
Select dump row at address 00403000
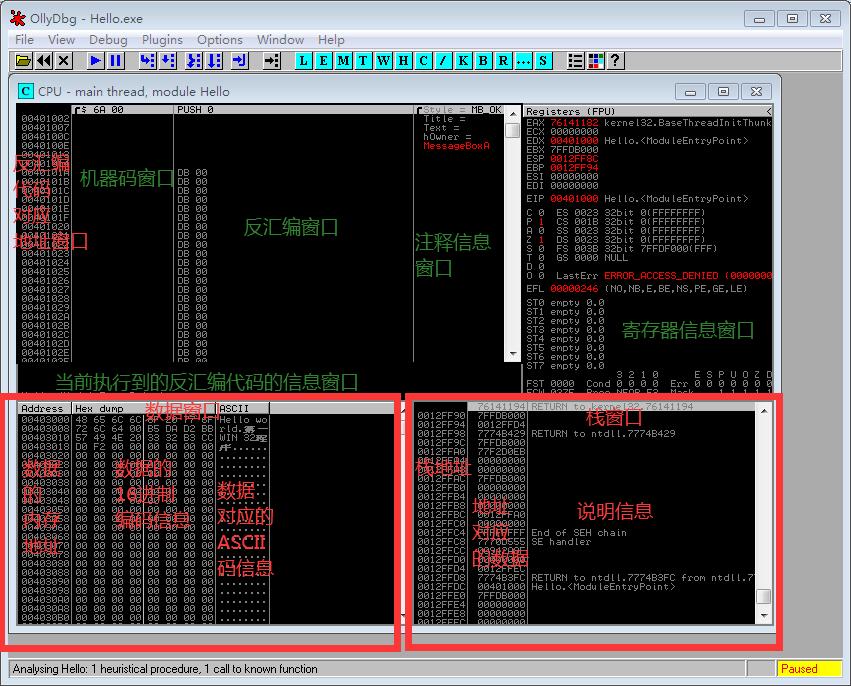click(144, 420)
